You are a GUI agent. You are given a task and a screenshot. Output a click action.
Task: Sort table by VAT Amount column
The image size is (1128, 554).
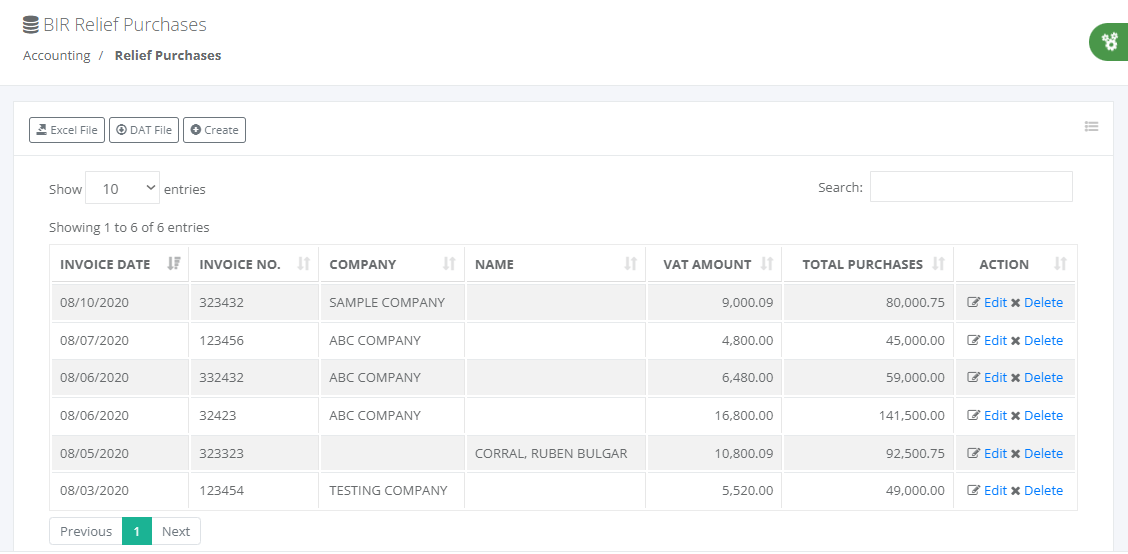(706, 265)
